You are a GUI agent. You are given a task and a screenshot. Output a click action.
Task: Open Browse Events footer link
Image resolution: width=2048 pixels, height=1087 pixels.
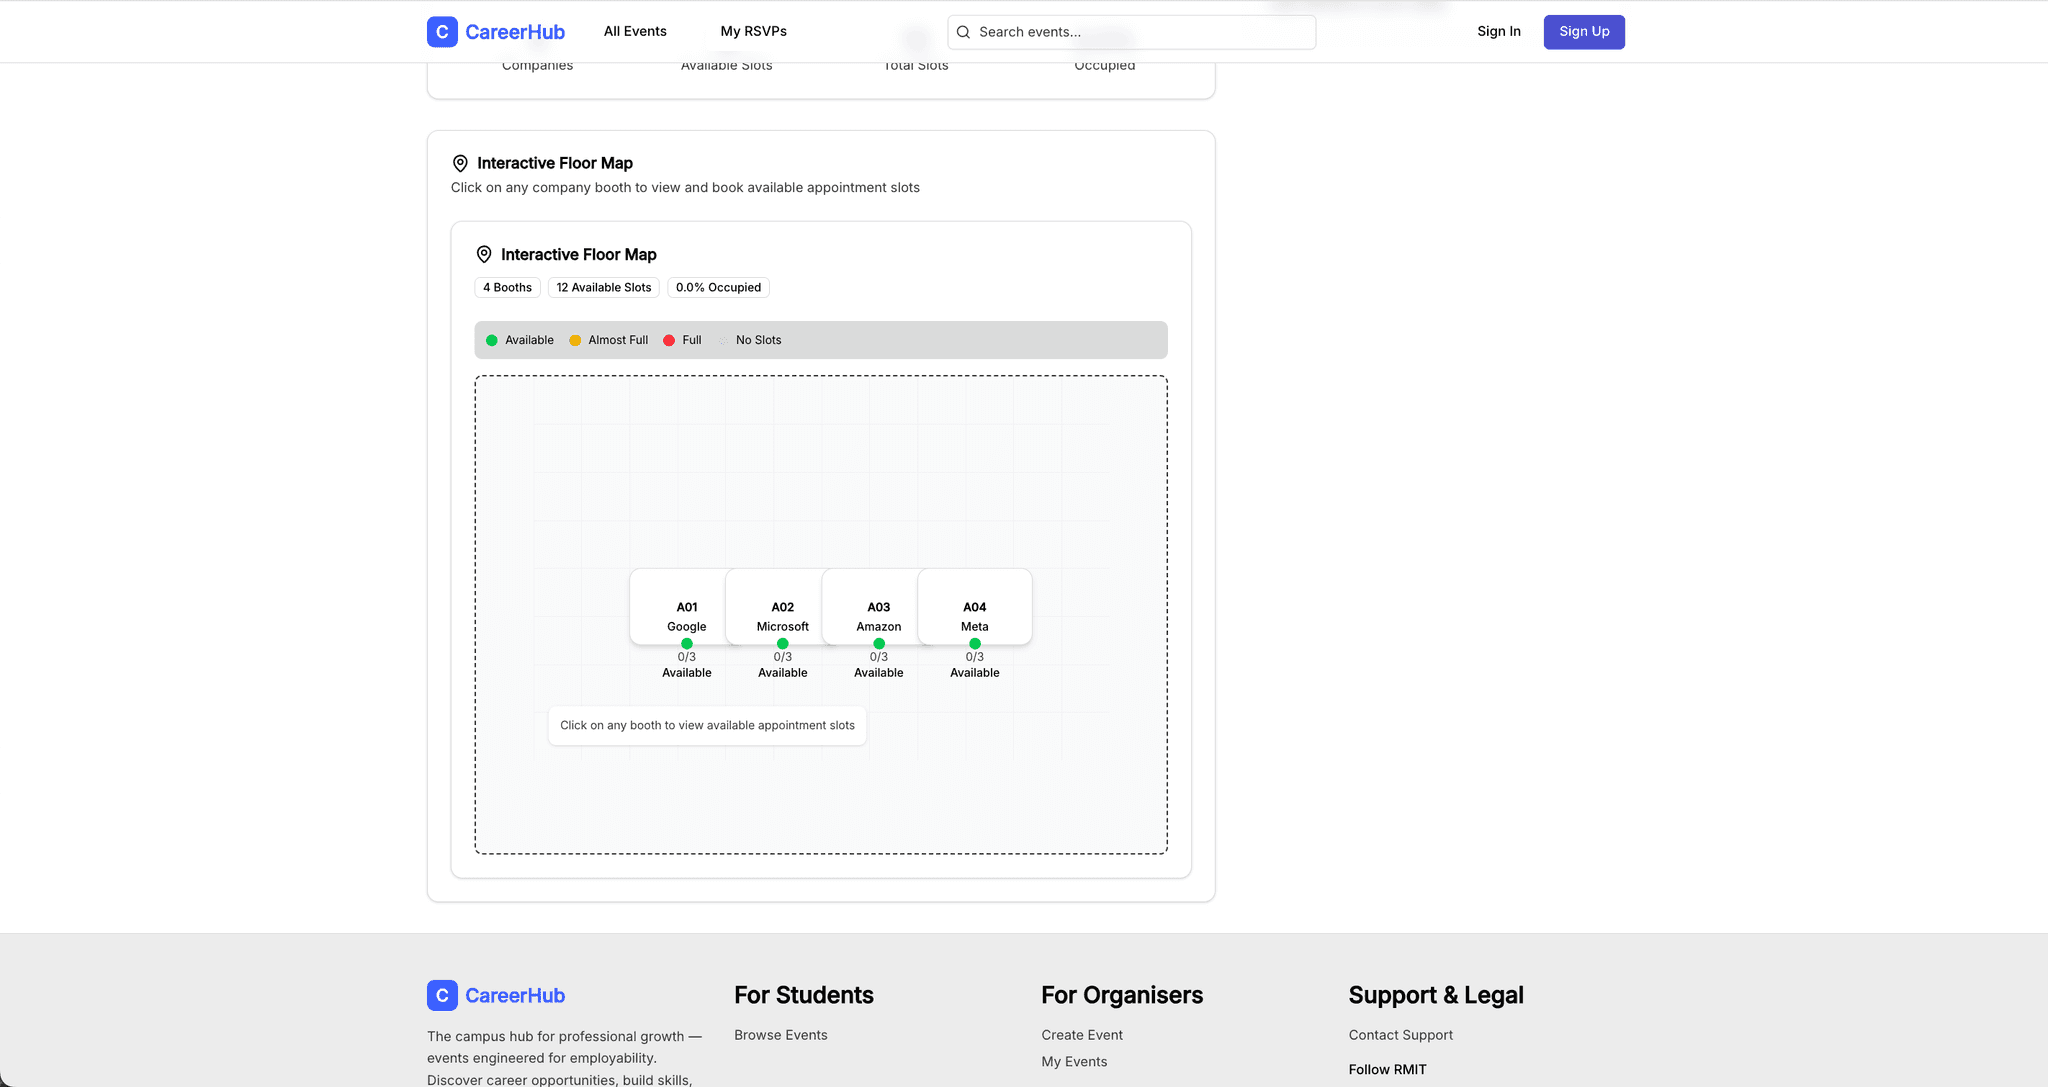coord(780,1035)
